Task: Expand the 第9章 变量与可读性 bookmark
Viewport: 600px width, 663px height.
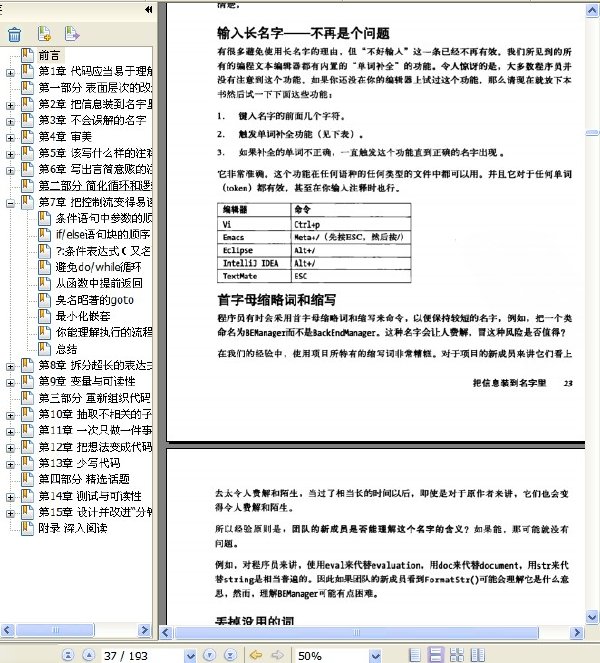Action: (x=10, y=383)
